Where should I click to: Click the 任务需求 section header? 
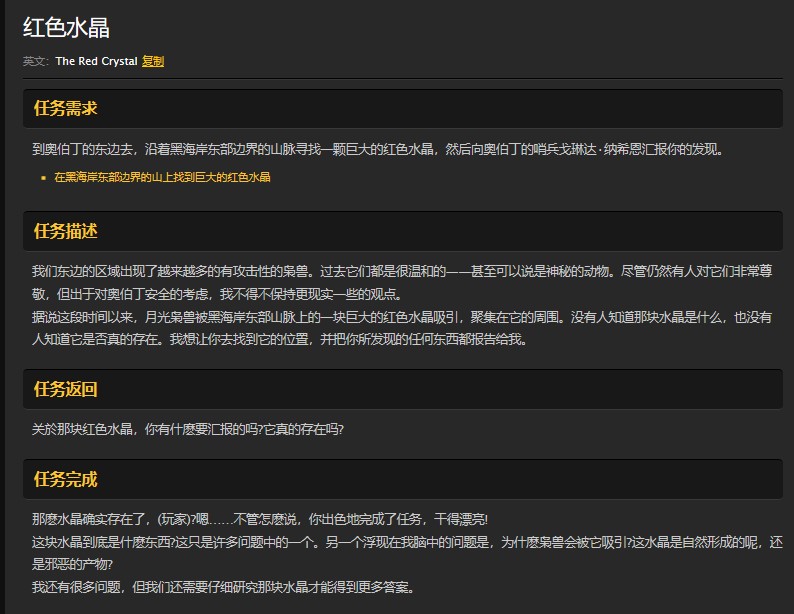[65, 108]
